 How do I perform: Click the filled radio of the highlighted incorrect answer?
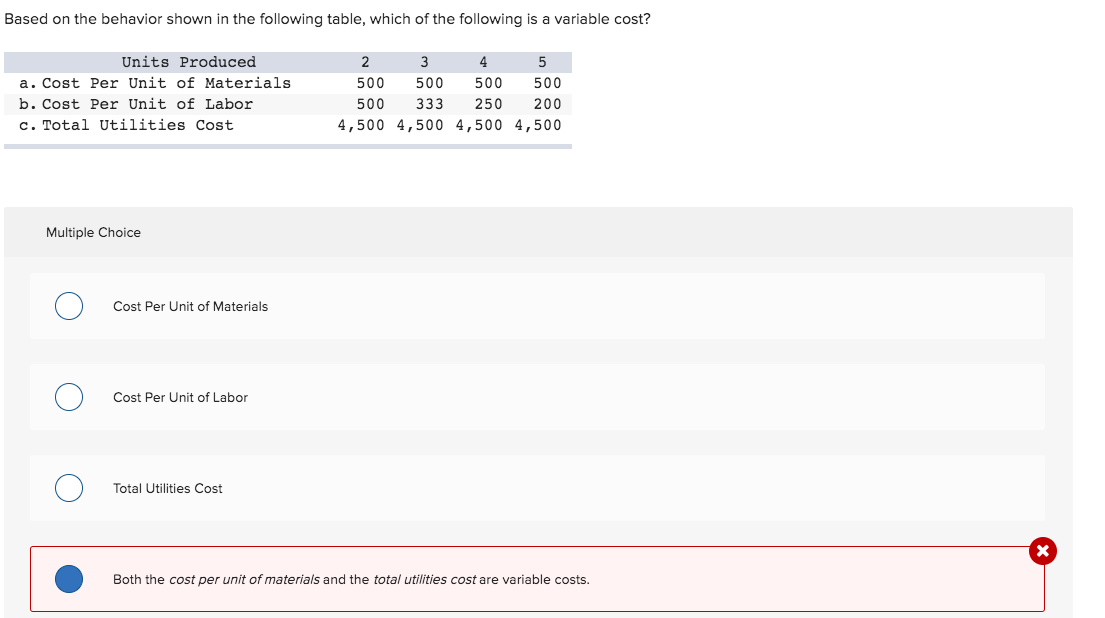click(68, 579)
